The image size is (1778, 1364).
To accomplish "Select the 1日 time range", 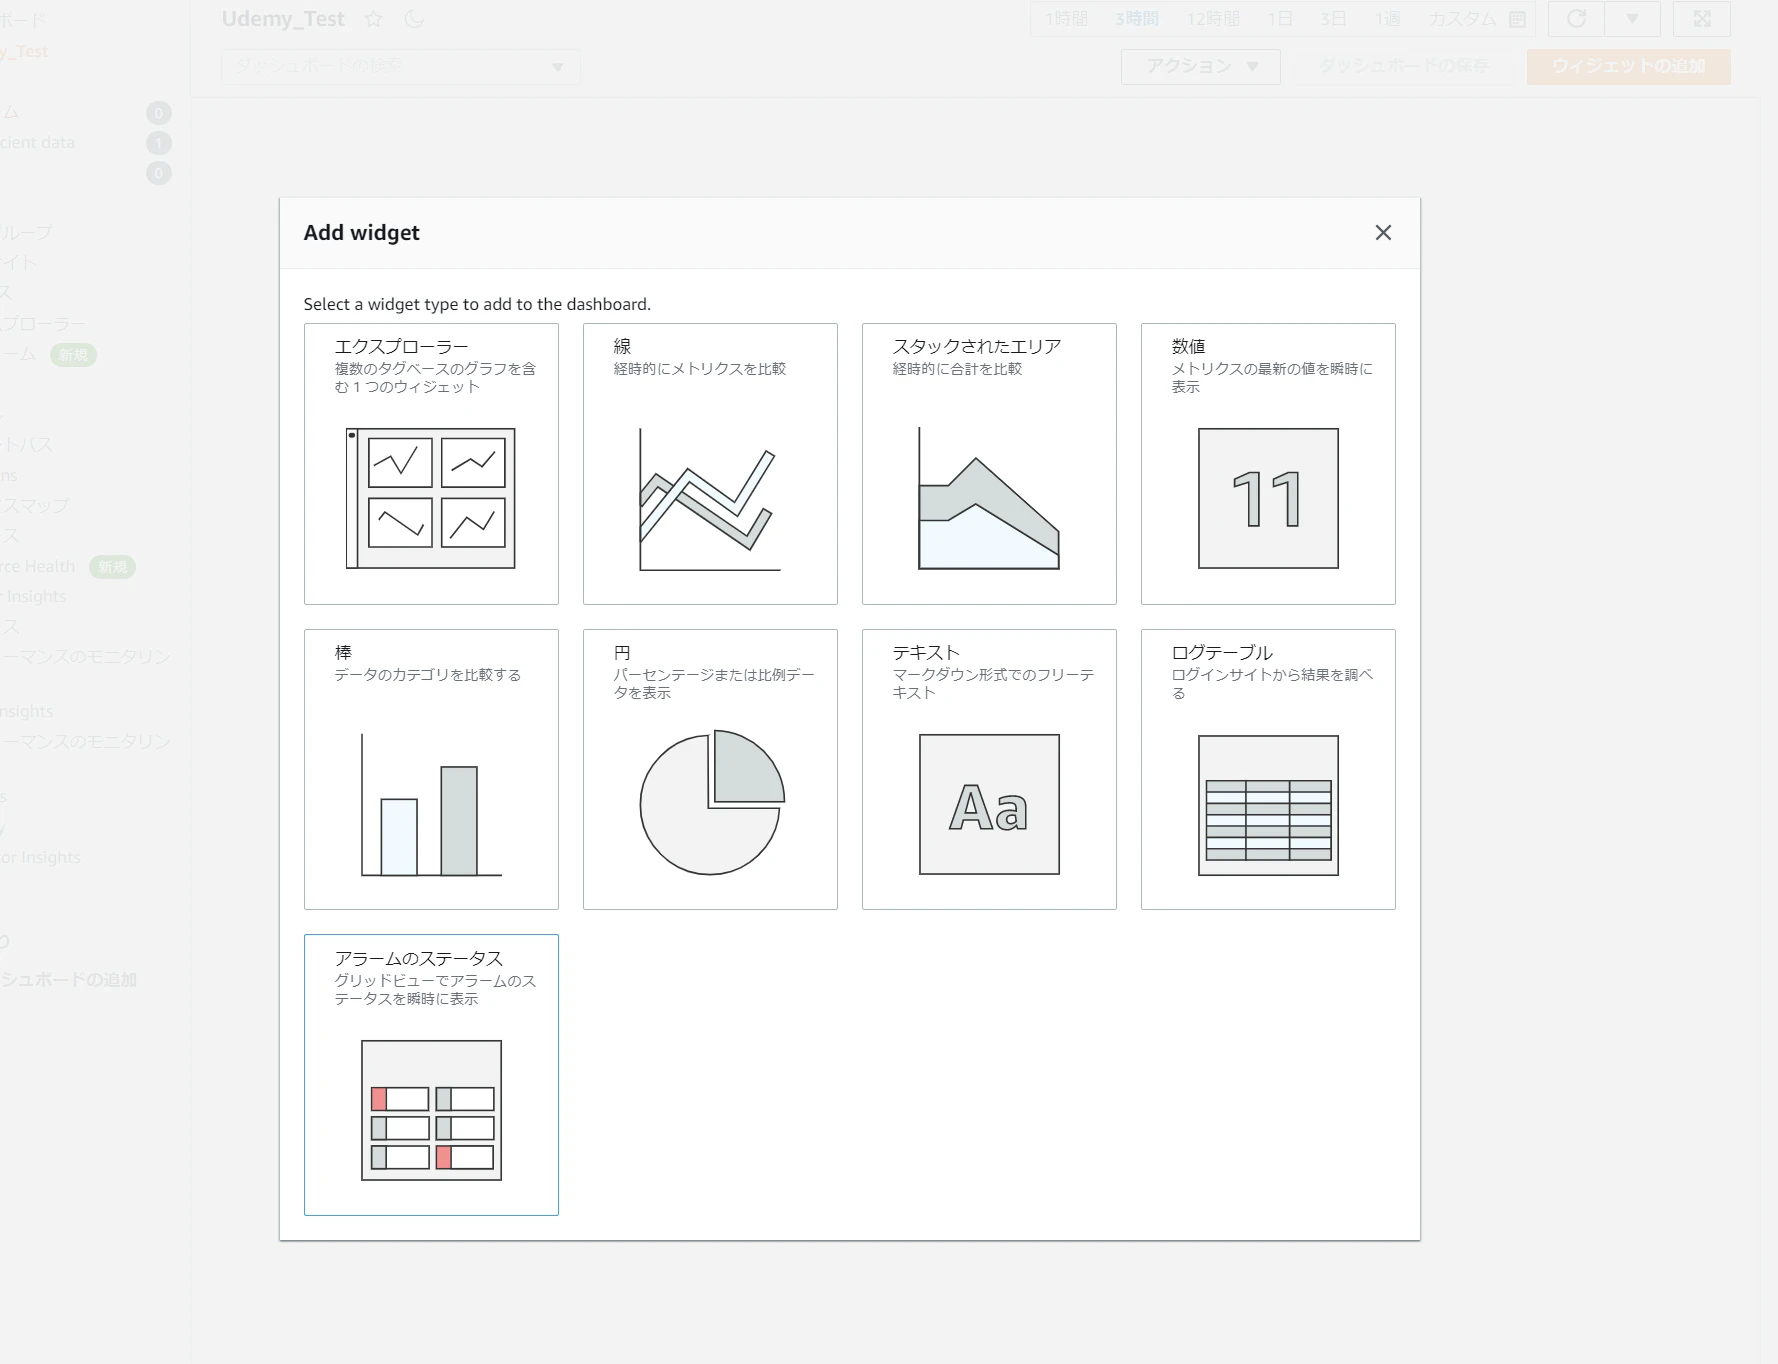I will [x=1280, y=19].
